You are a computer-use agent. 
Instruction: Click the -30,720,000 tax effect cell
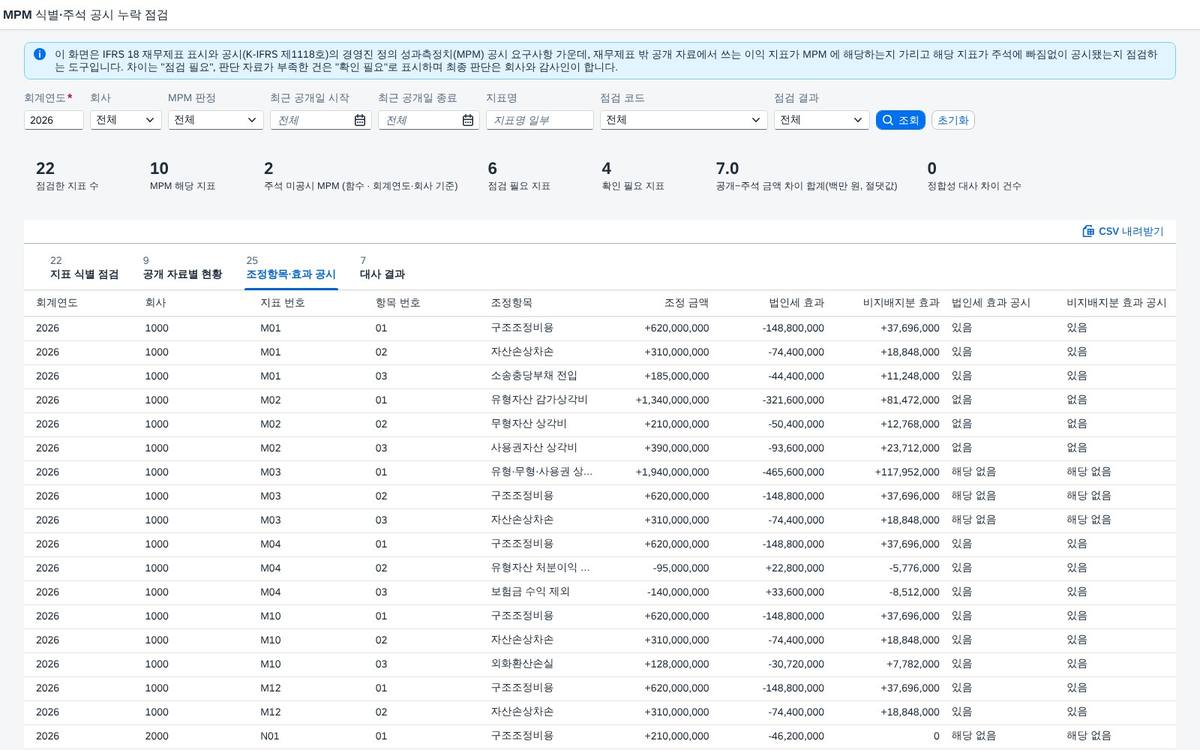pos(796,664)
